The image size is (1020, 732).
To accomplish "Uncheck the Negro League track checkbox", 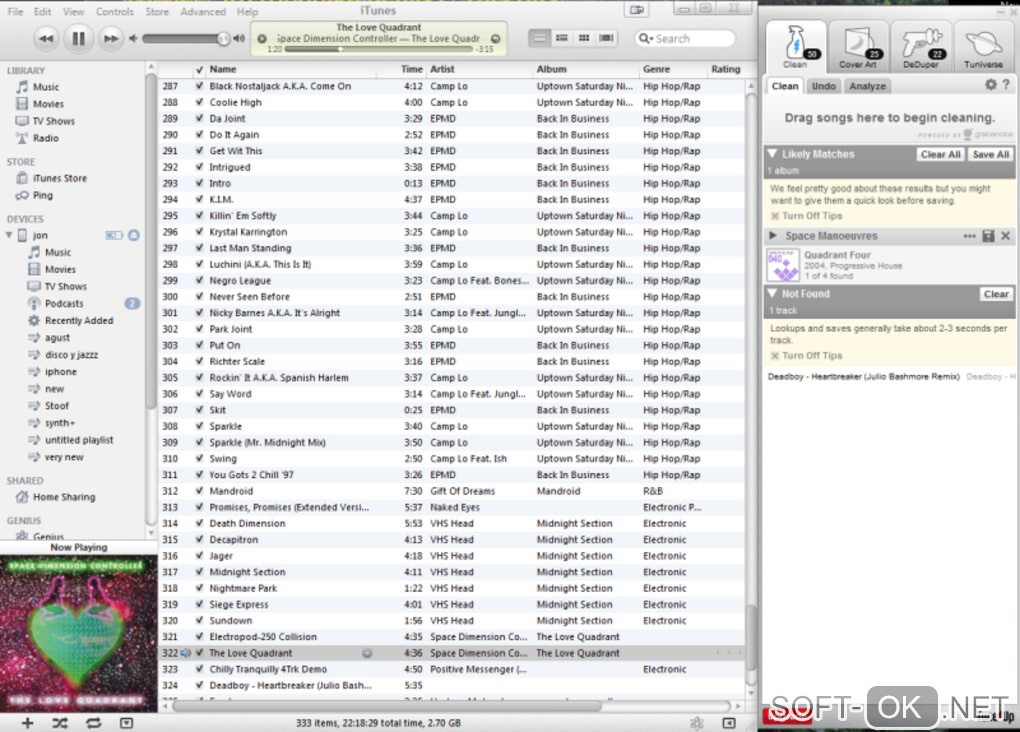I will click(x=200, y=280).
